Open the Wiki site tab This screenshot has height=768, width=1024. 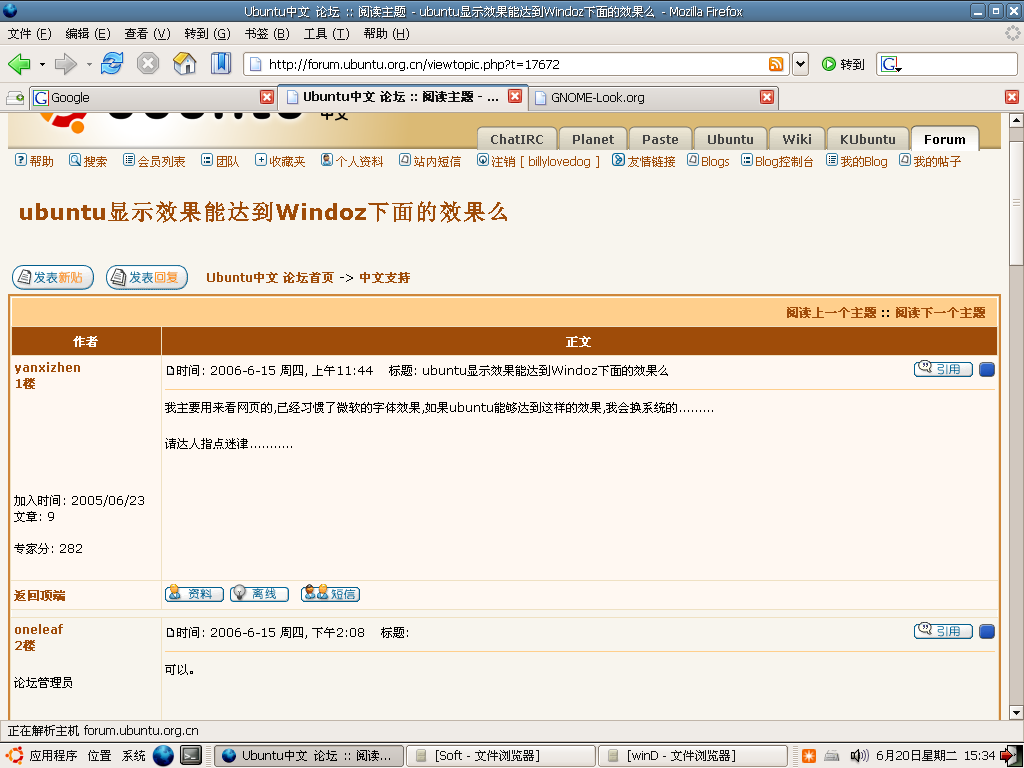click(797, 139)
